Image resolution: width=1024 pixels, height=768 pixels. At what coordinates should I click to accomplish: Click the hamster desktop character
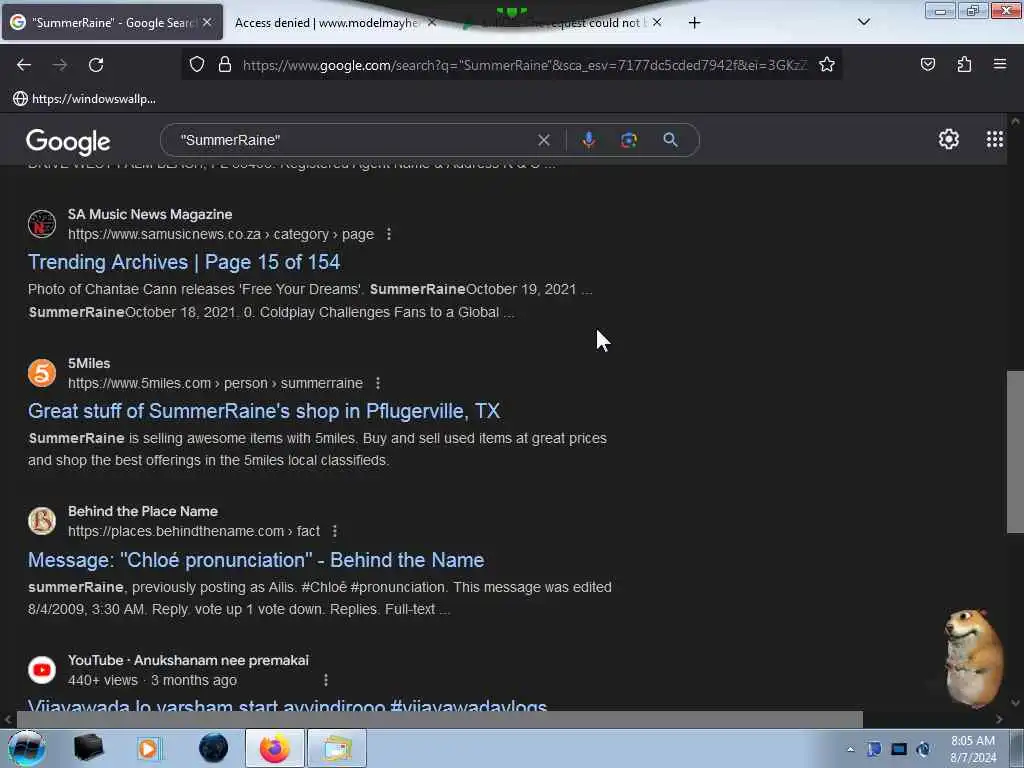point(973,658)
